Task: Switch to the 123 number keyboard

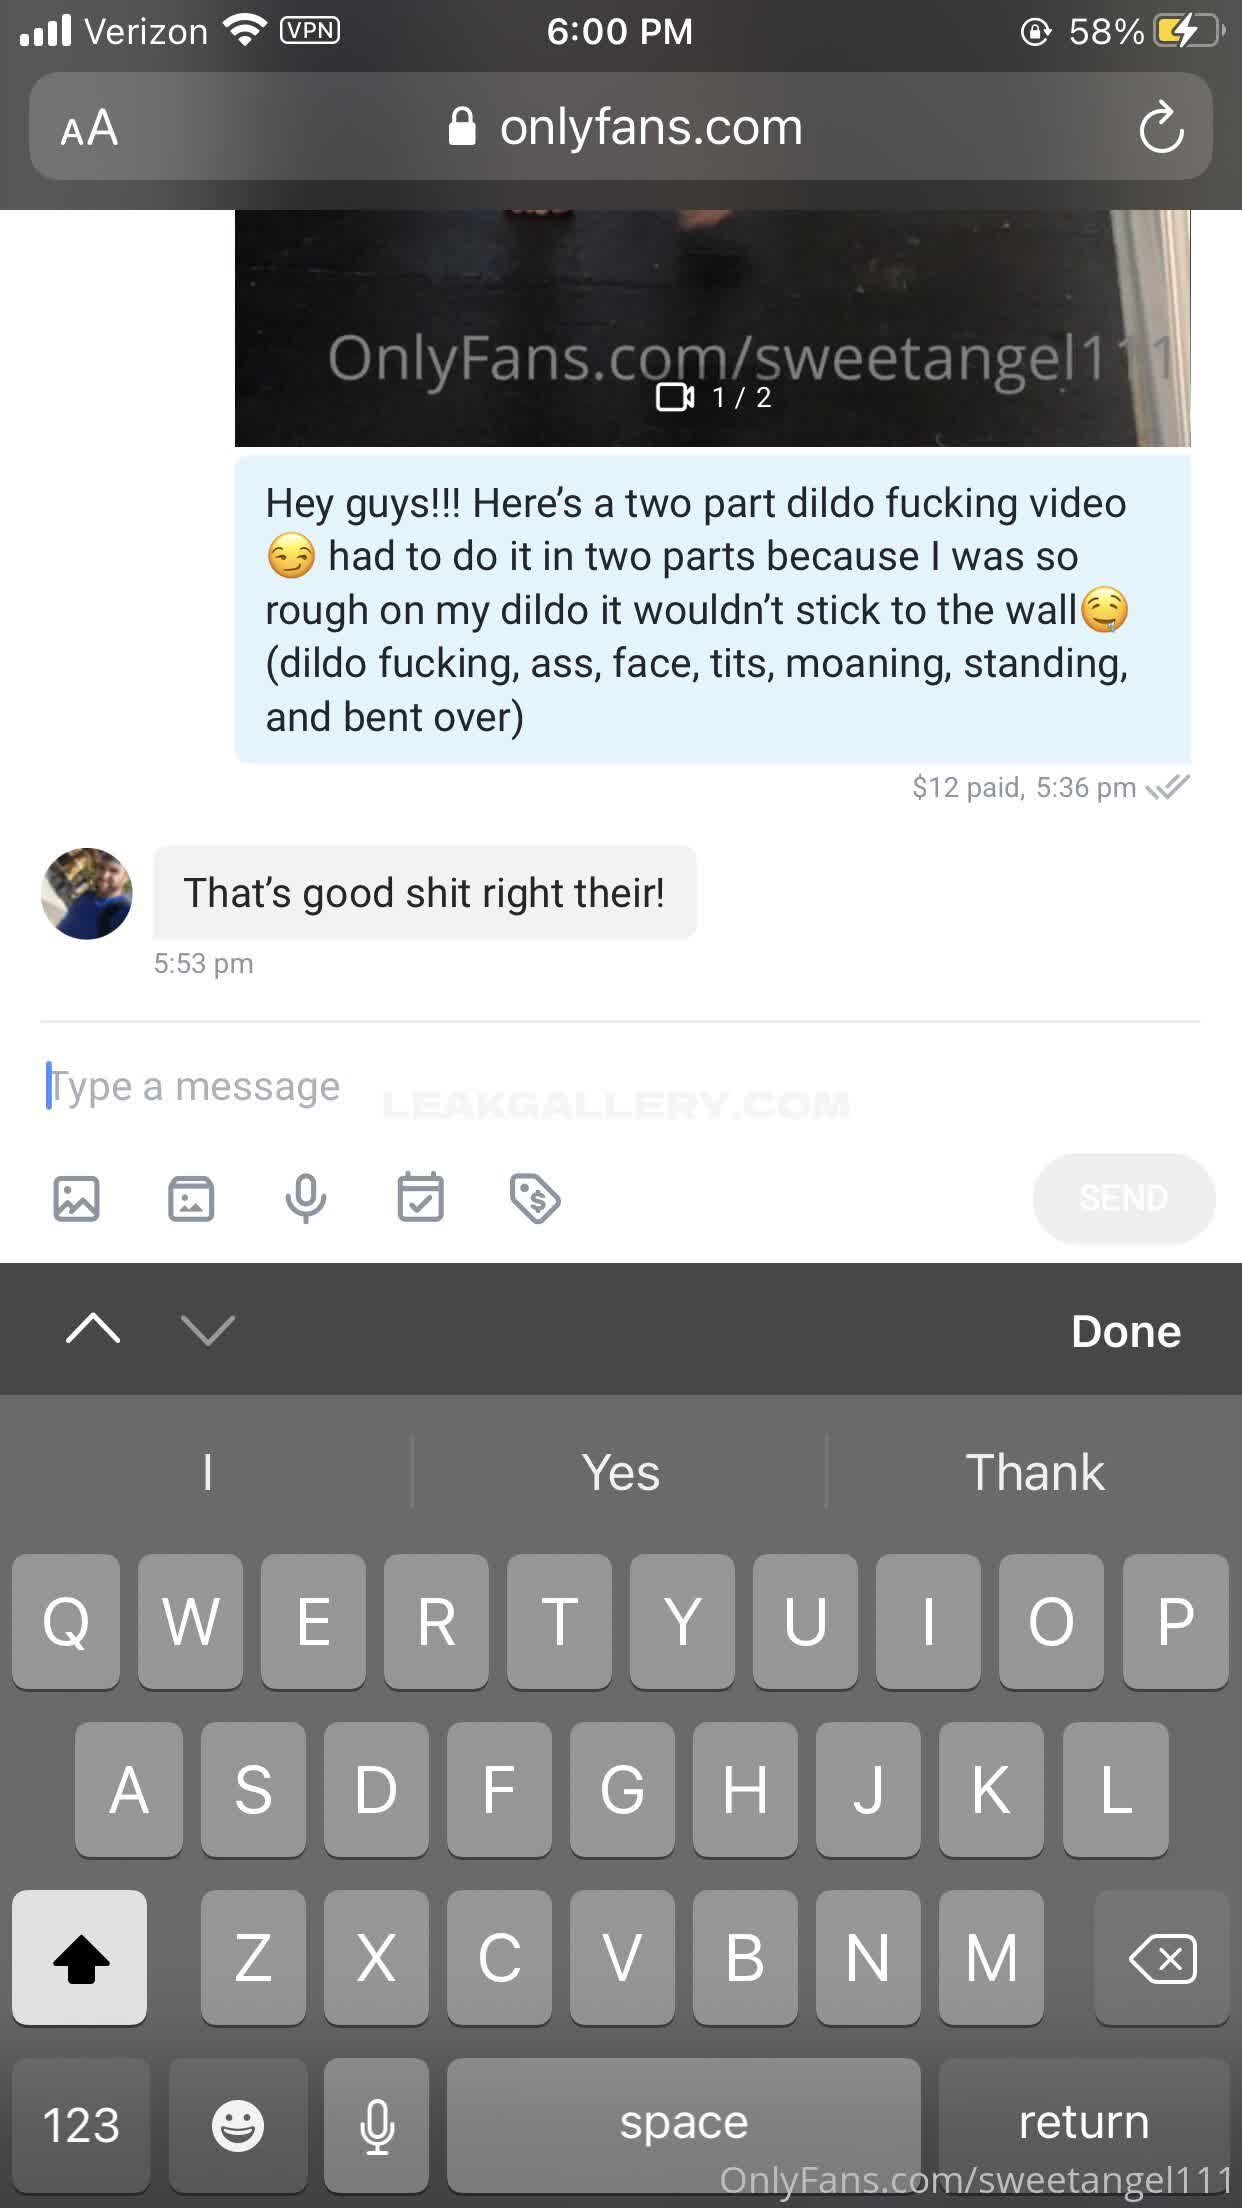Action: coord(80,2124)
